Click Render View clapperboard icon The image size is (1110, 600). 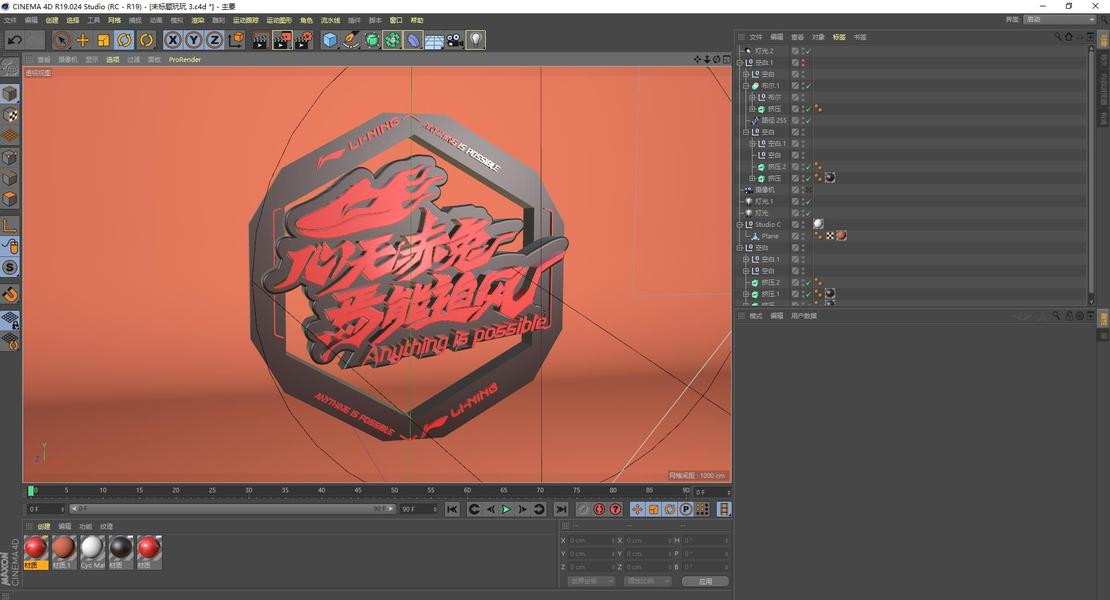pos(260,40)
